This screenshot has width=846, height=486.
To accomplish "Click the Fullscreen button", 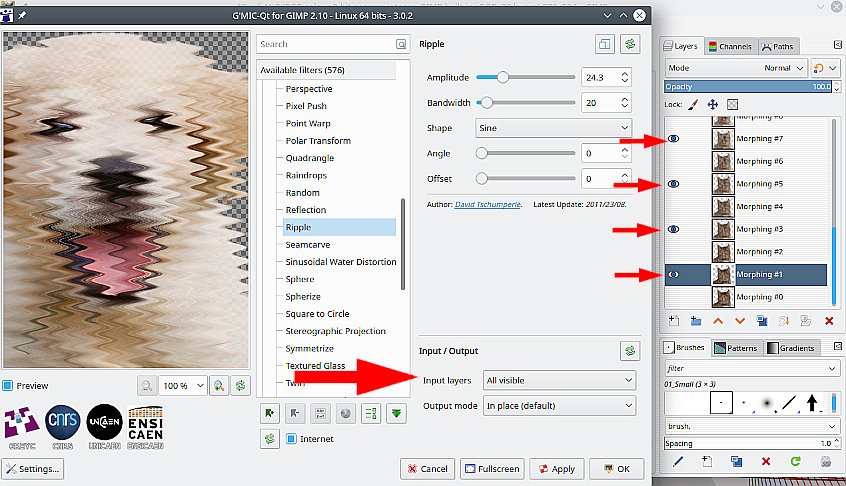I will [x=492, y=469].
